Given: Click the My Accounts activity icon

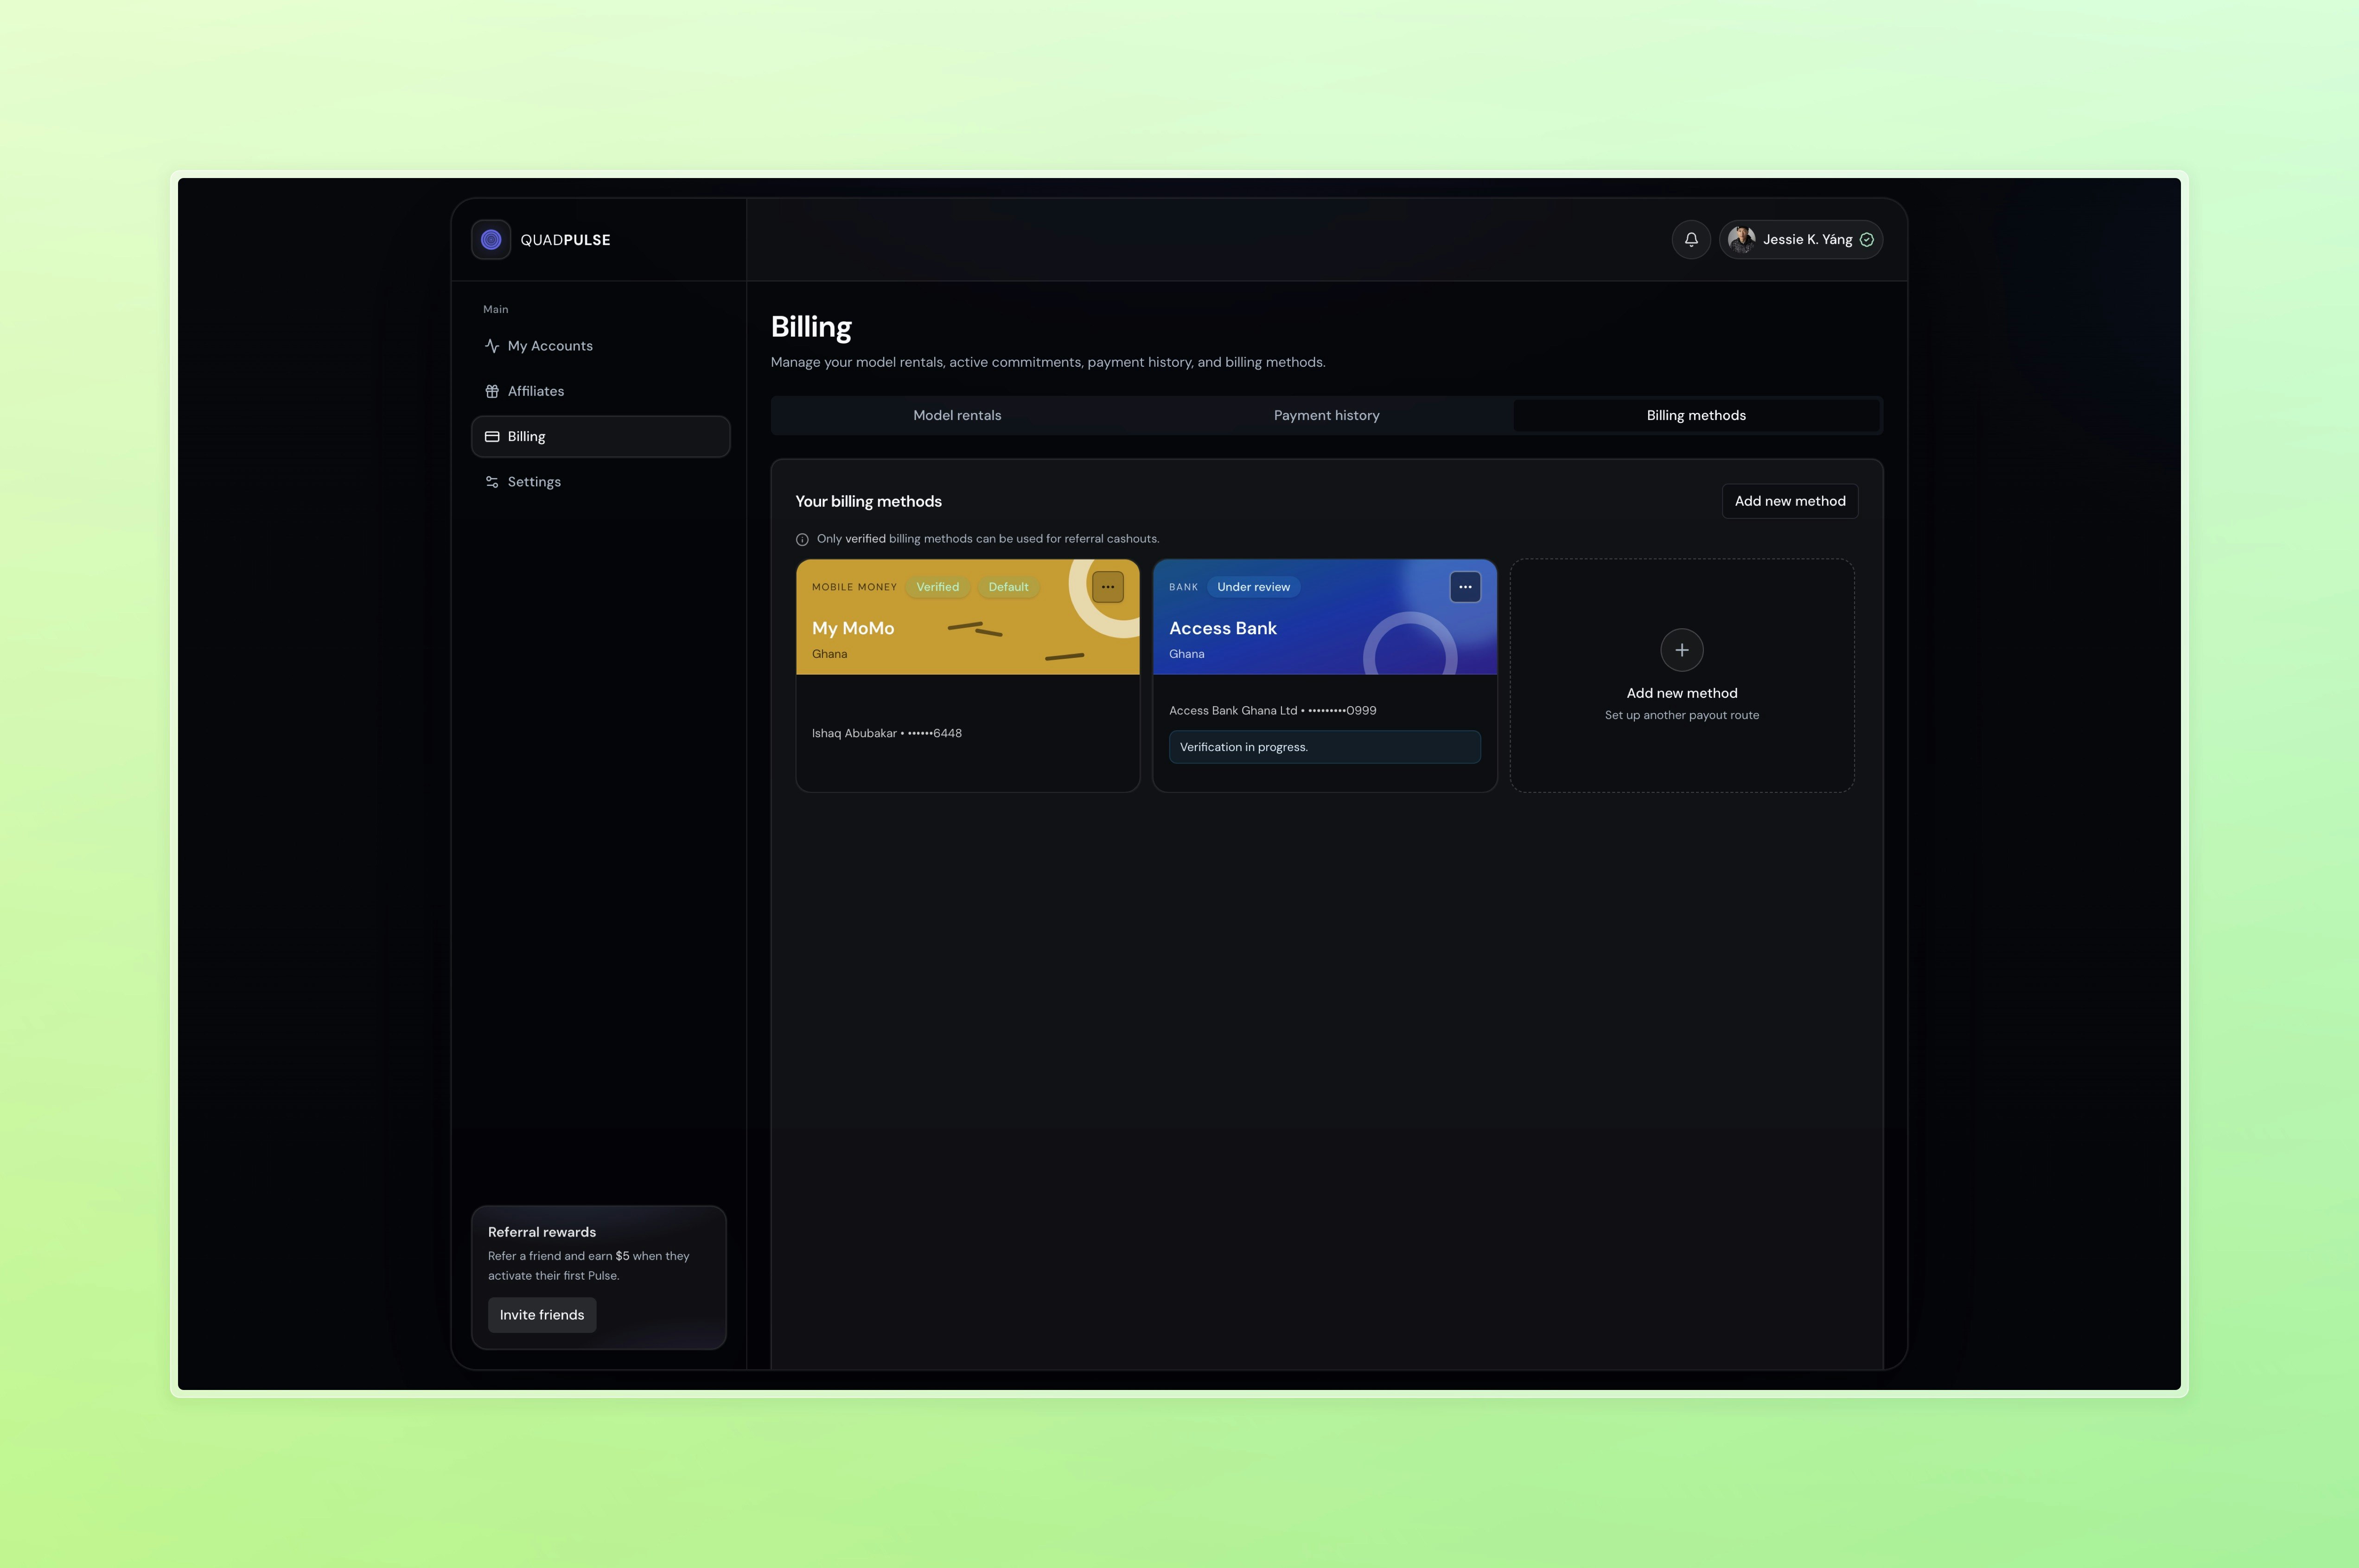Looking at the screenshot, I should coord(492,346).
